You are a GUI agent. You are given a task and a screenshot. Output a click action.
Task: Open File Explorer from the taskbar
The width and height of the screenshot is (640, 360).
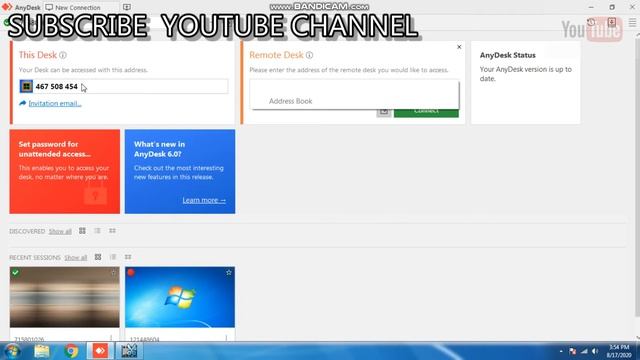click(x=42, y=351)
